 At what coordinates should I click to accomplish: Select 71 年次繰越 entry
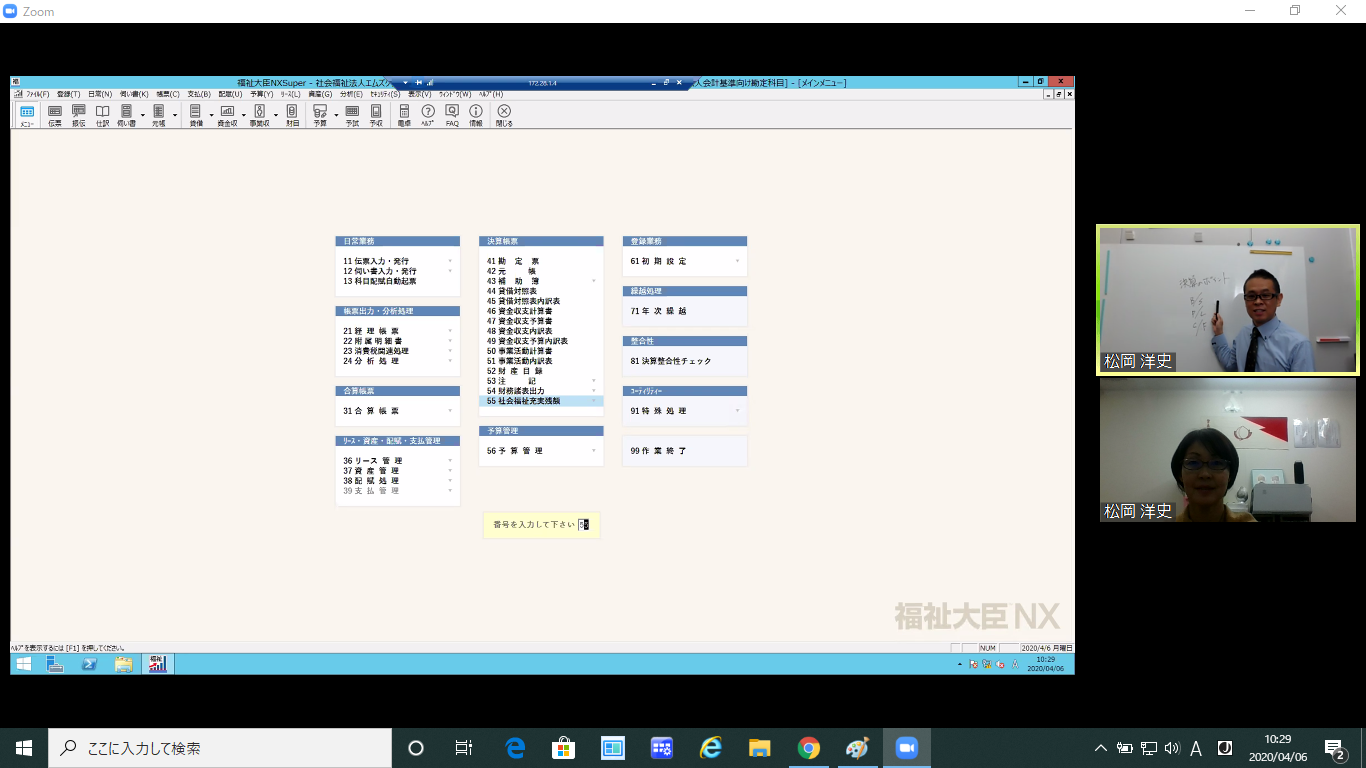click(x=659, y=311)
